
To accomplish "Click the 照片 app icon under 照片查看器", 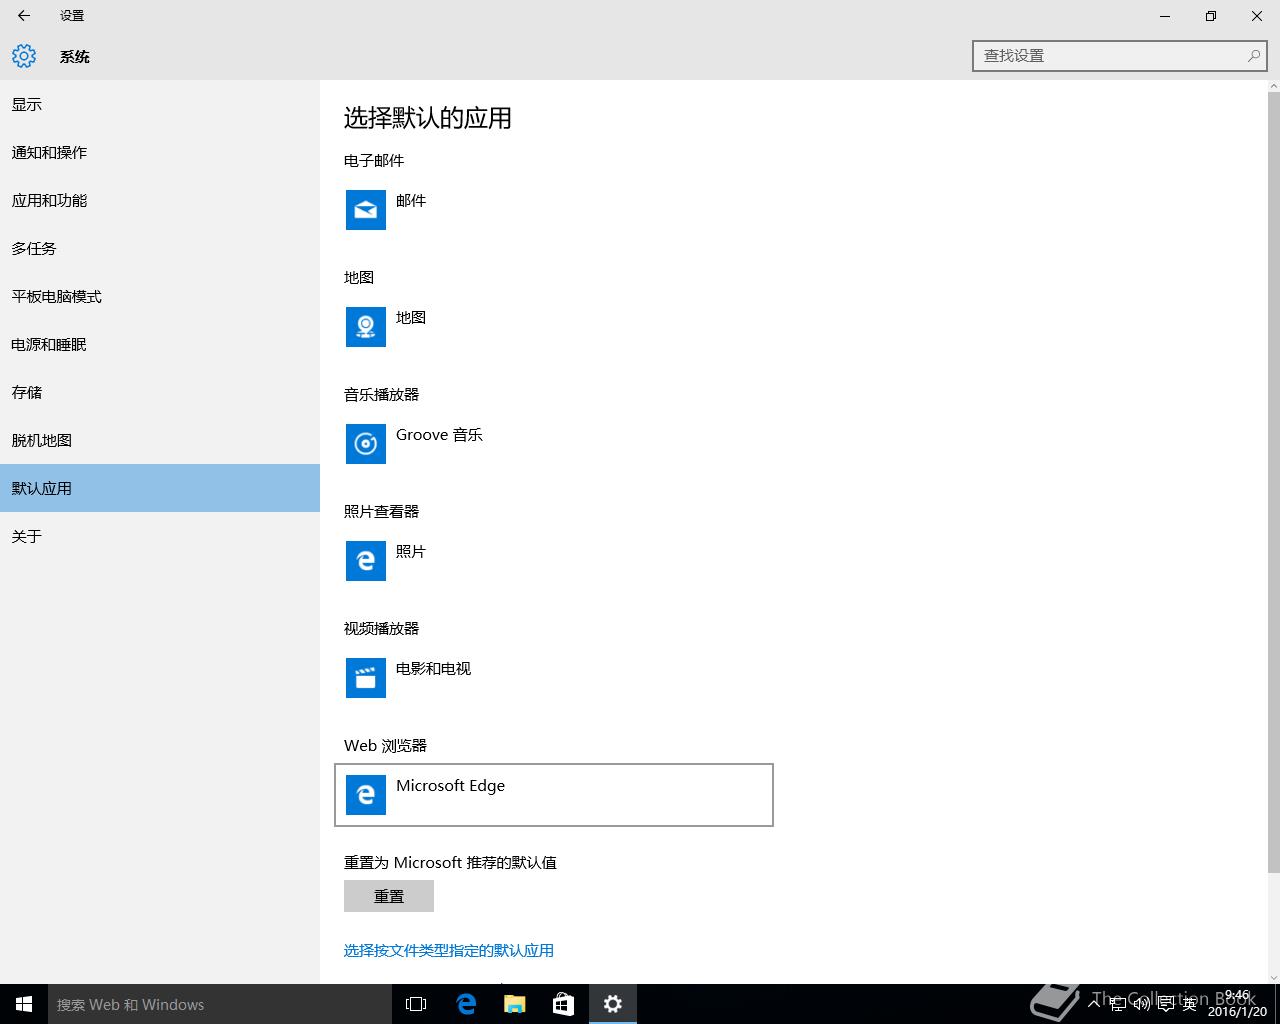I will 366,561.
